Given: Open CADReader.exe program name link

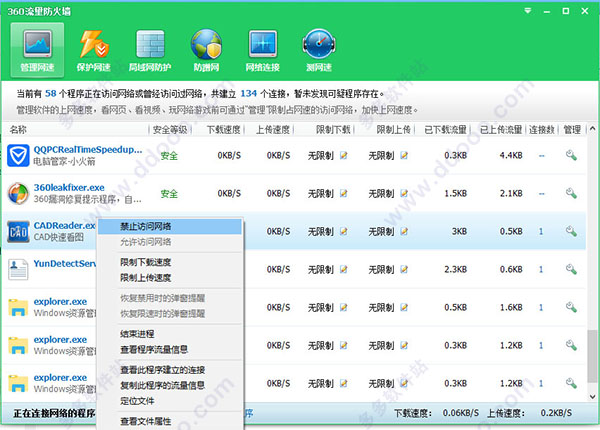Looking at the screenshot, I should [x=64, y=225].
